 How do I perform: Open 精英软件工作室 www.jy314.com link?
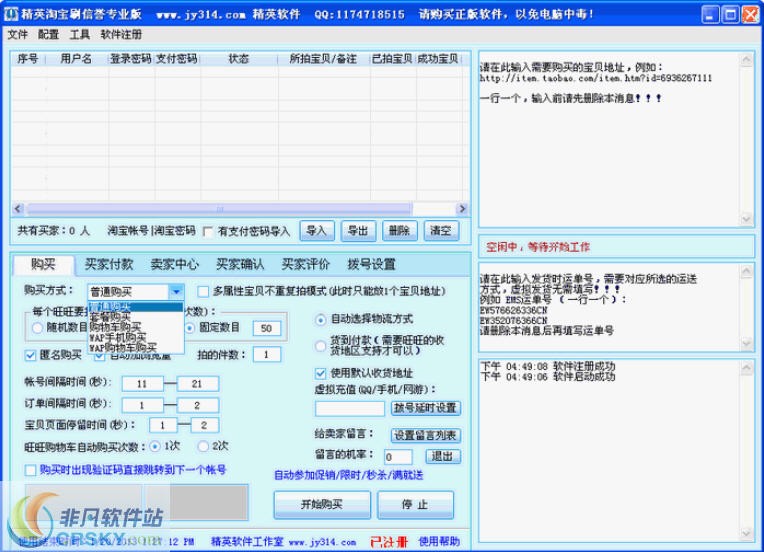click(283, 542)
